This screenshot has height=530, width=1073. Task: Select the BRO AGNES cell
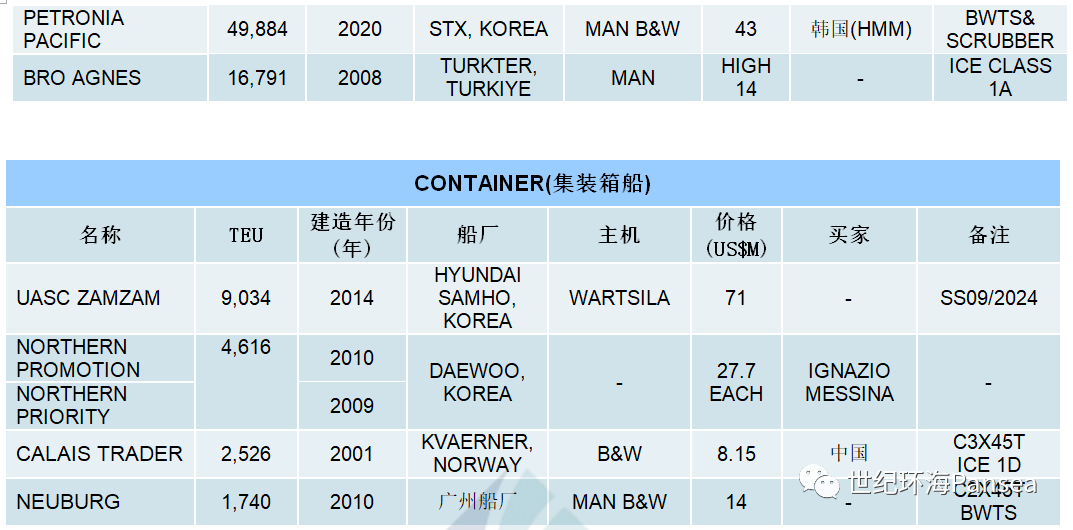point(109,78)
